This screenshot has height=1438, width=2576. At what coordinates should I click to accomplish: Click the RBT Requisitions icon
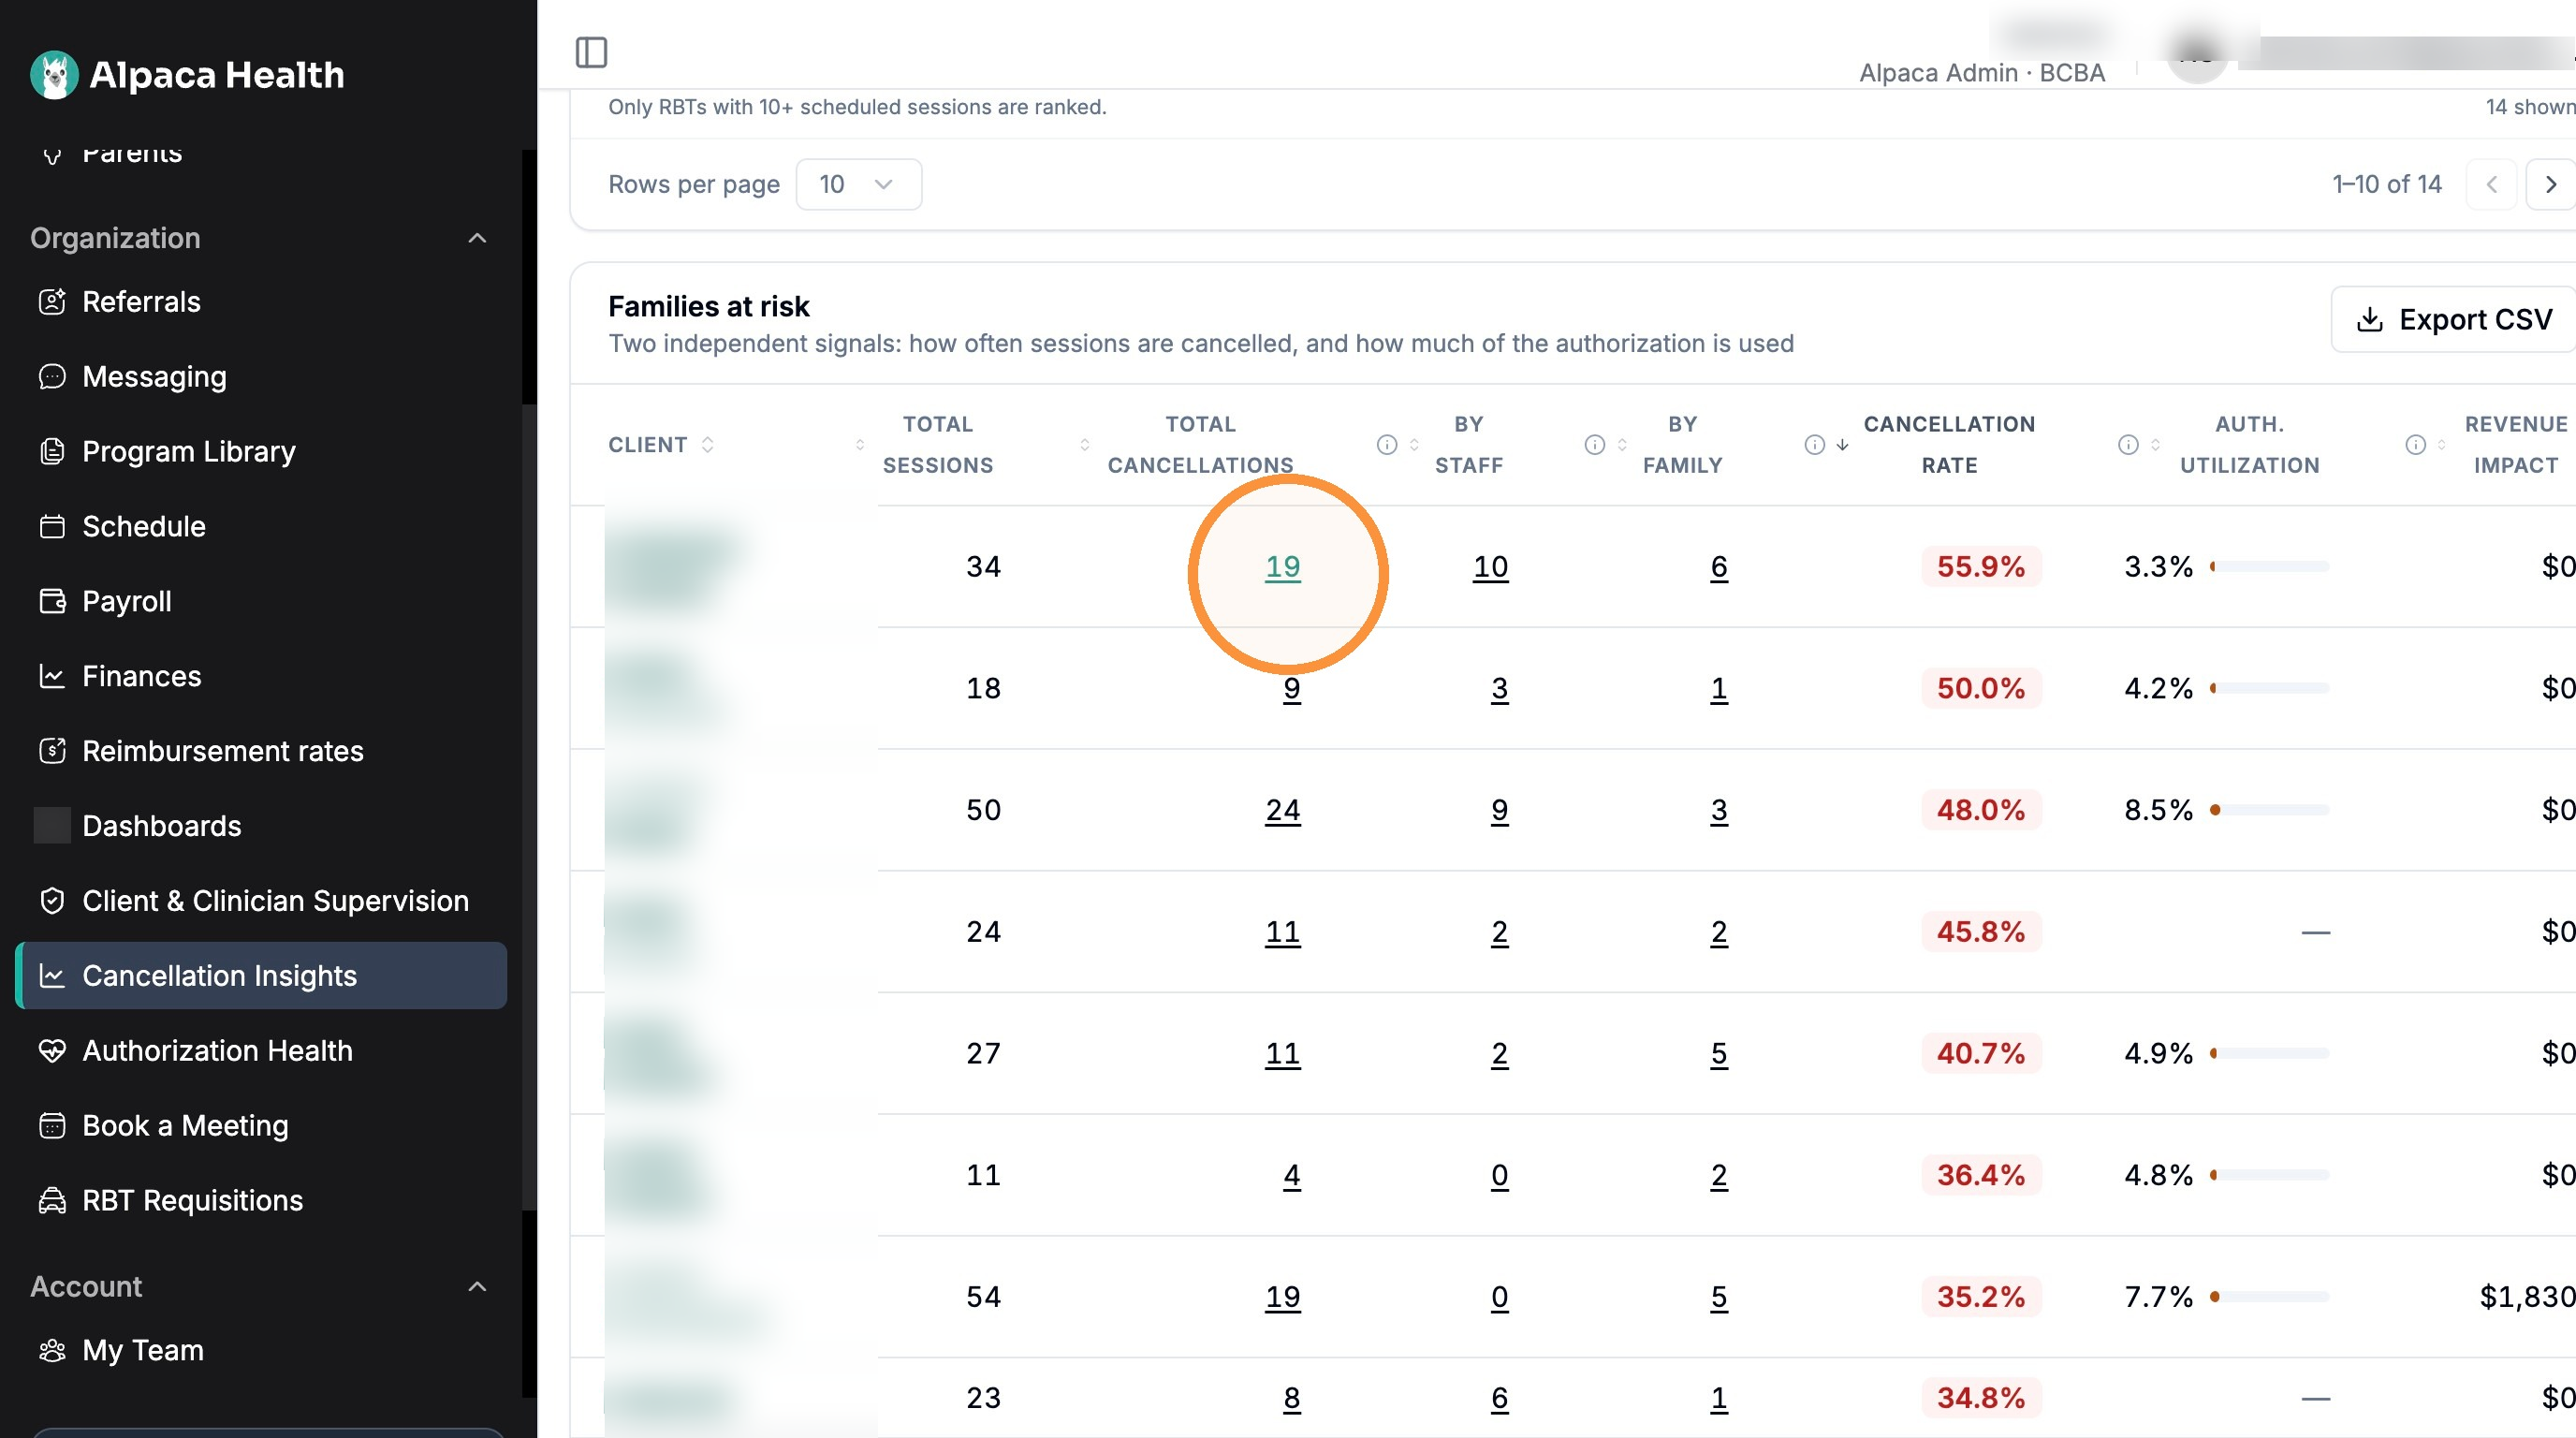pyautogui.click(x=52, y=1201)
